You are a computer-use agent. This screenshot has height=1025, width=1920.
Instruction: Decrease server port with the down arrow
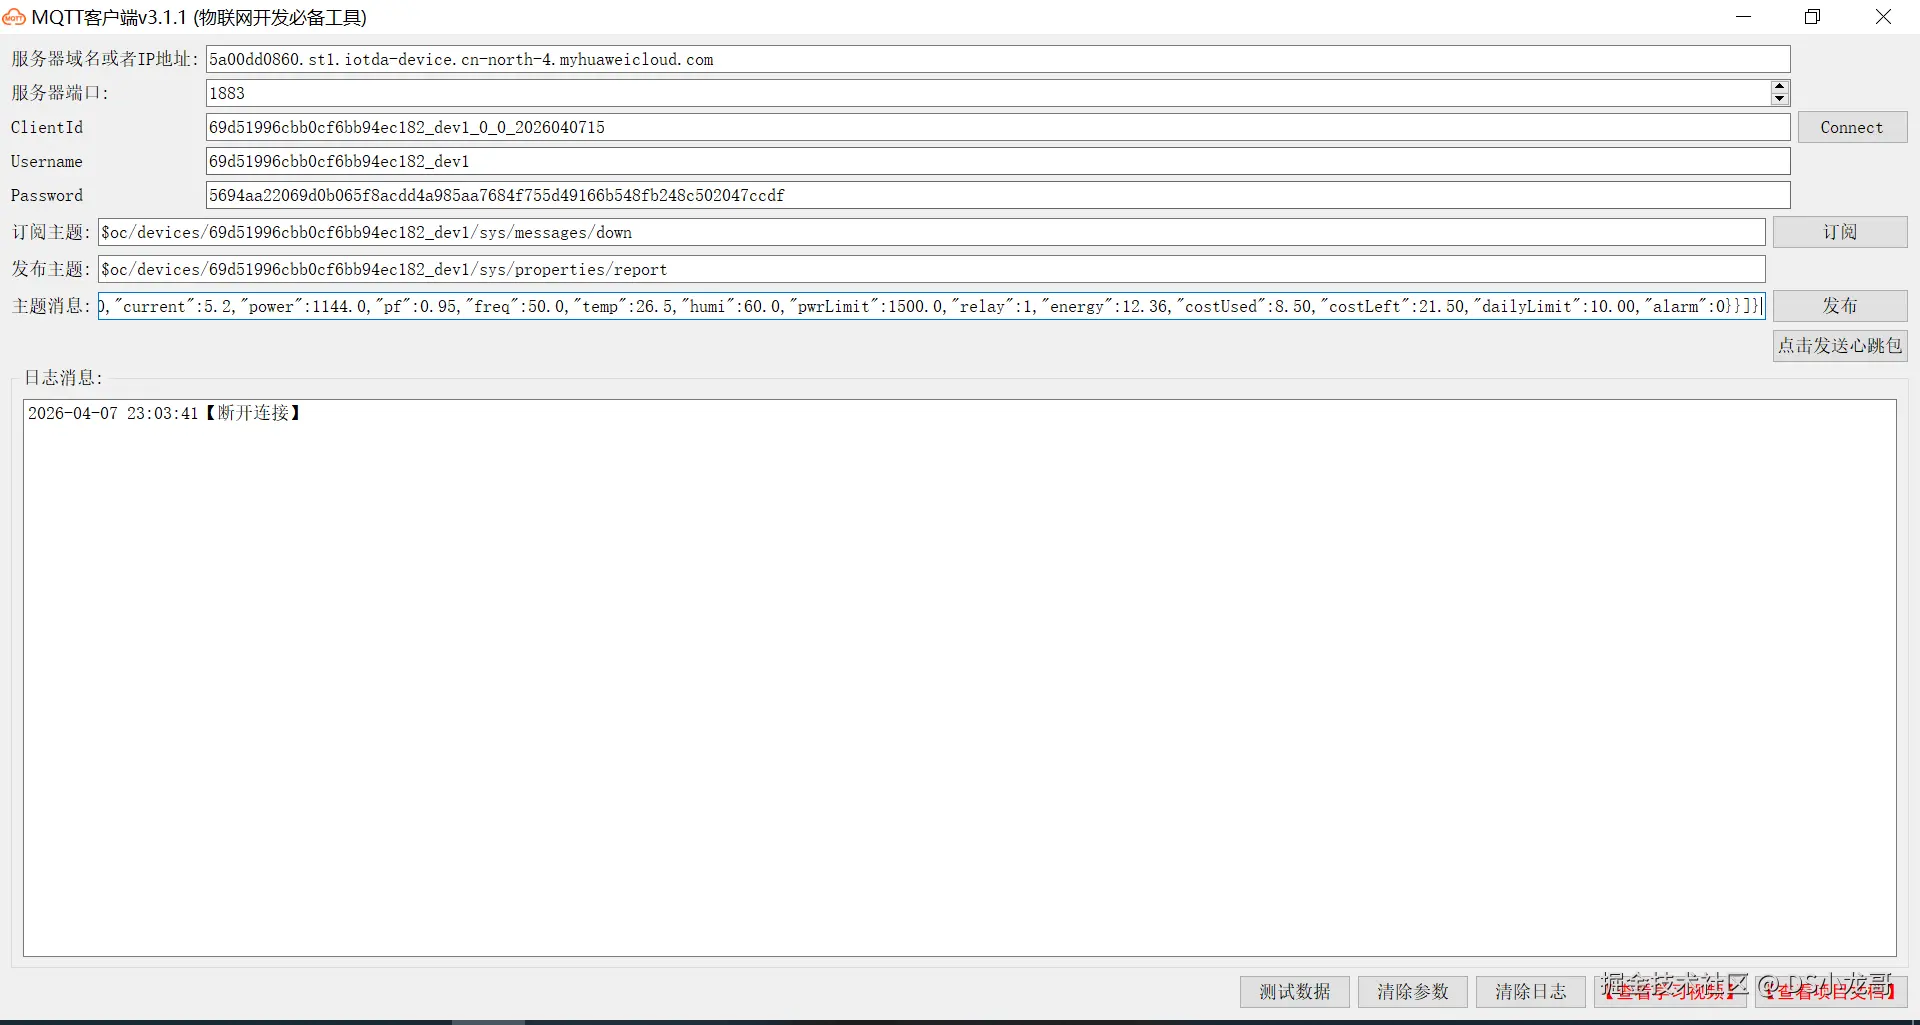(1779, 99)
